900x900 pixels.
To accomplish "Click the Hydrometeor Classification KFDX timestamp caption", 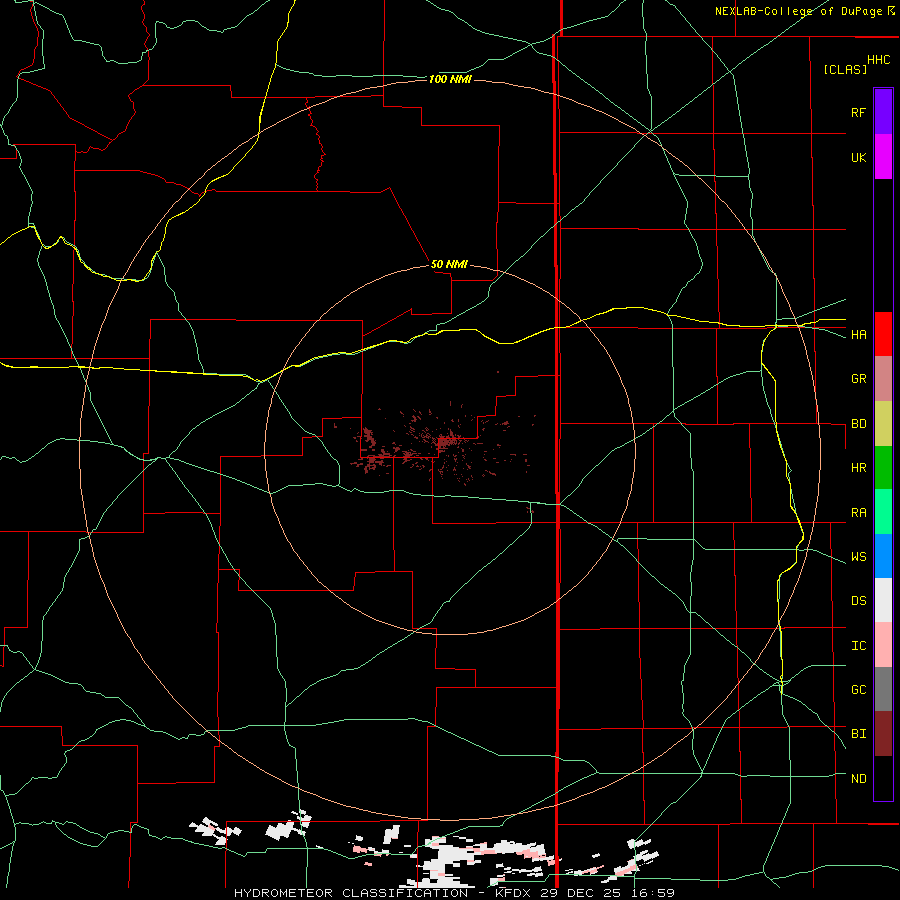I will (x=454, y=893).
